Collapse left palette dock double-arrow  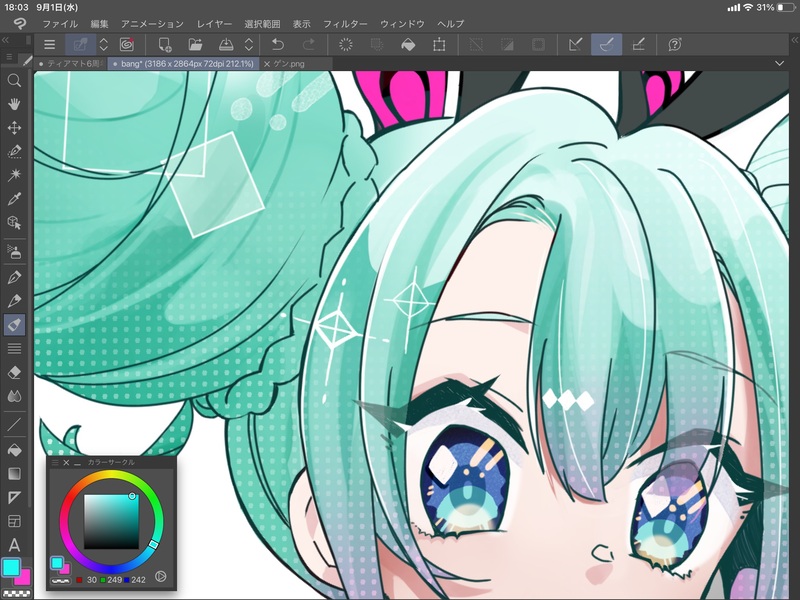[5, 40]
